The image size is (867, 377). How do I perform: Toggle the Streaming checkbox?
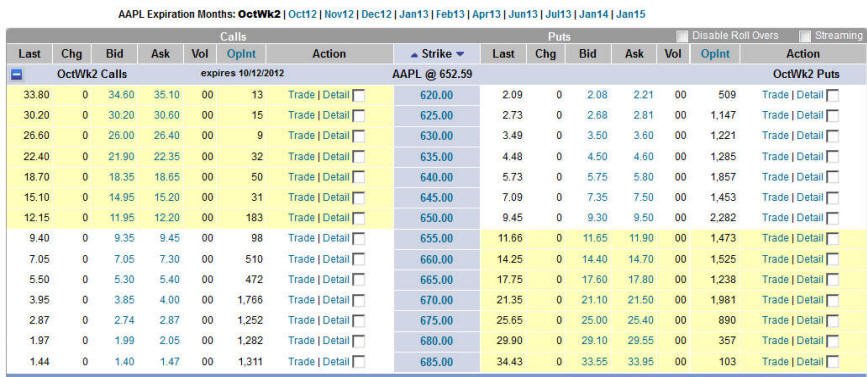(806, 36)
